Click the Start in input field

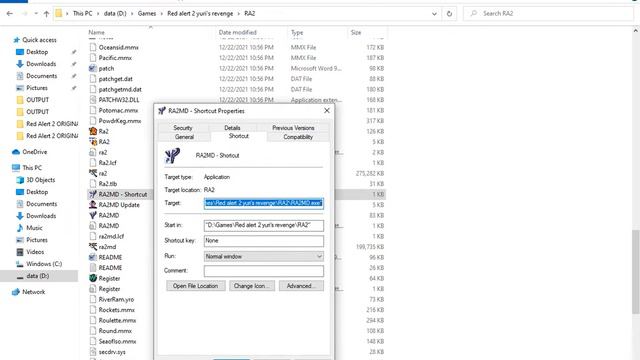click(264, 225)
